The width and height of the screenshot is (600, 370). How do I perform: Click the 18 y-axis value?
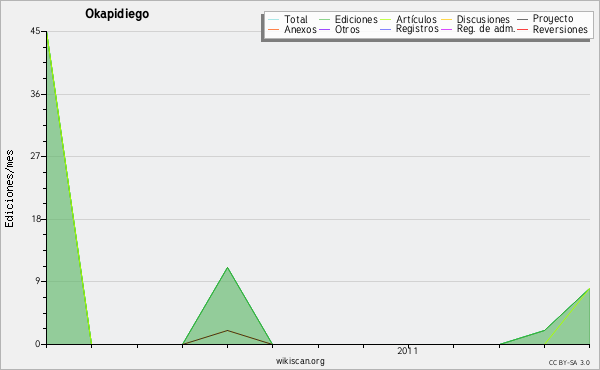click(x=36, y=219)
